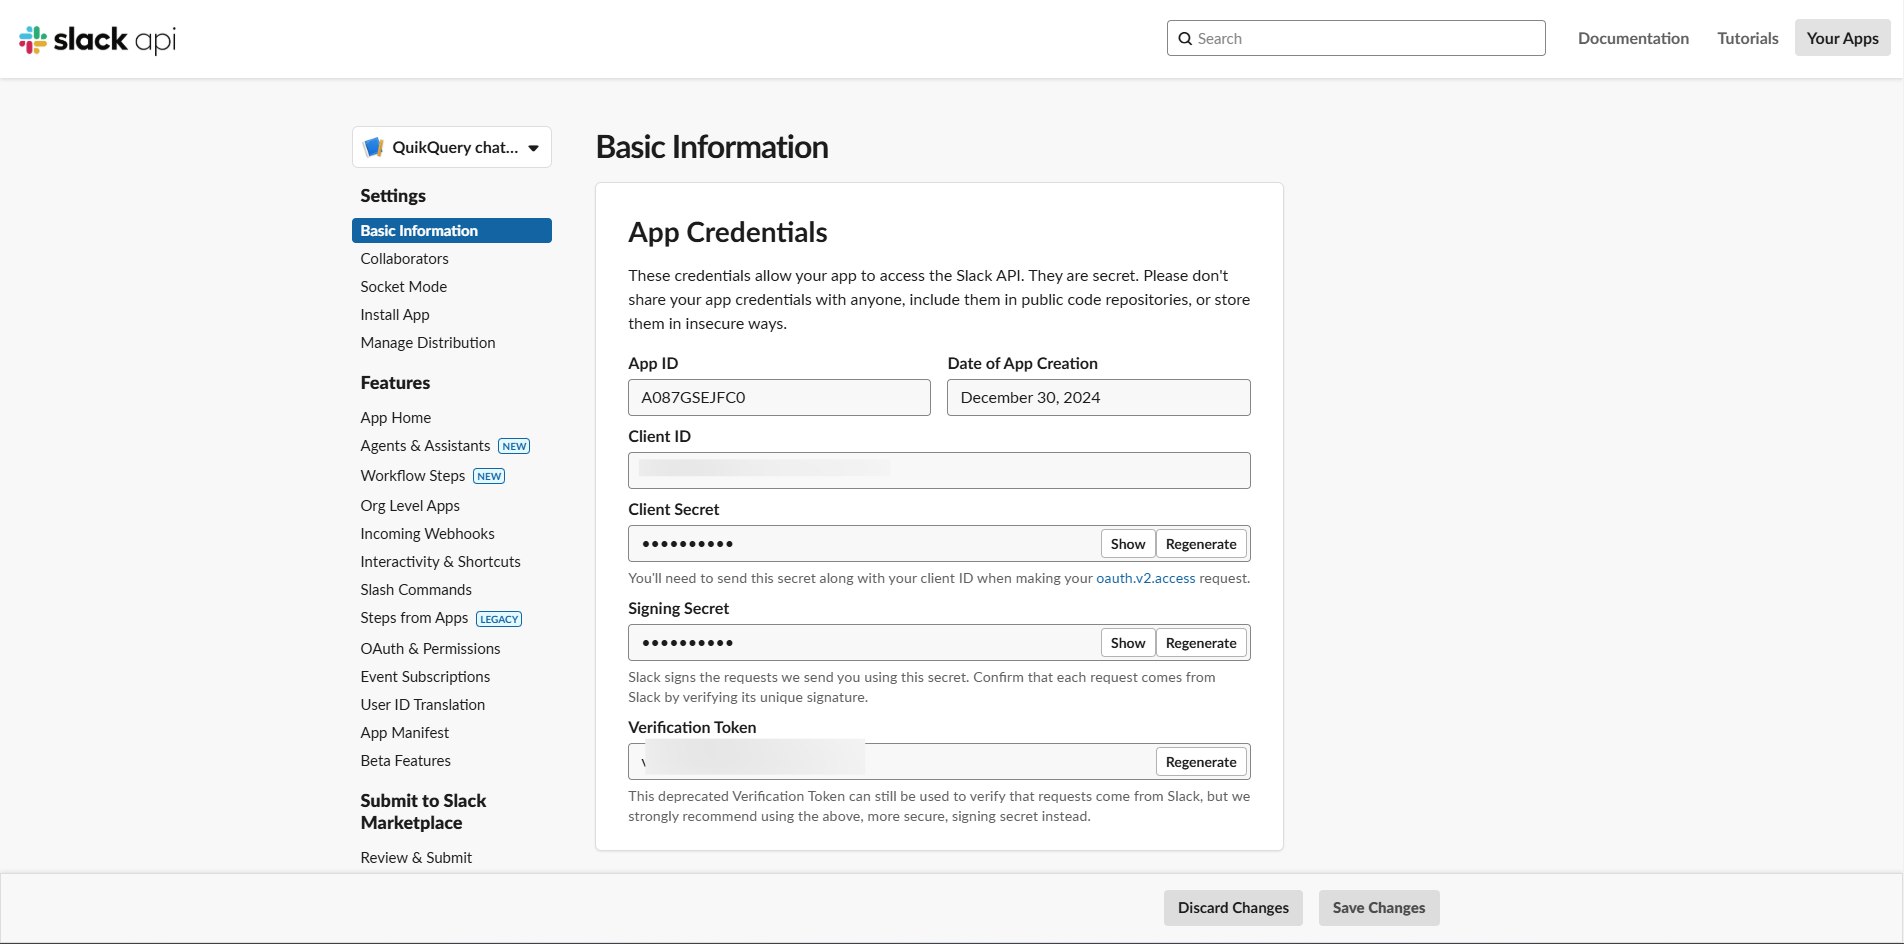Viewport: 1904px width, 944px height.
Task: Regenerate the Signing Secret
Action: tap(1200, 643)
